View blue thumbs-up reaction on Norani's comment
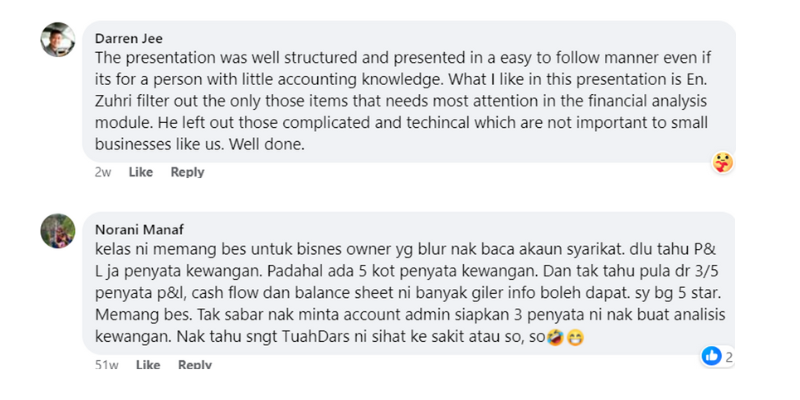Image resolution: width=800 pixels, height=400 pixels. [x=711, y=356]
